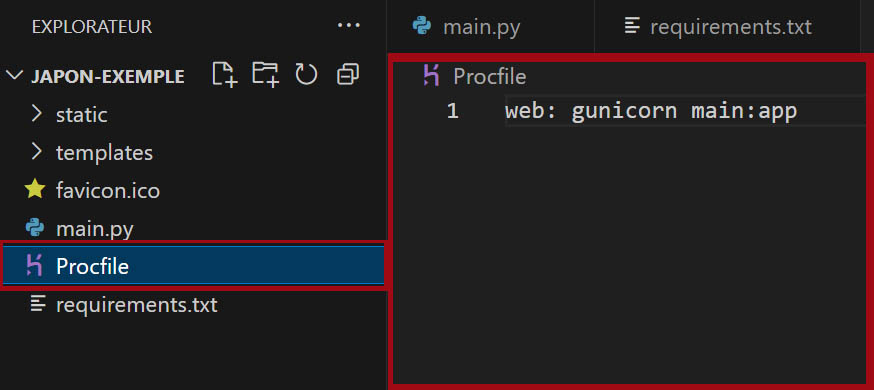Viewport: 874px width, 390px height.
Task: Click the Python icon next to main.py in the file tree
Action: point(35,228)
